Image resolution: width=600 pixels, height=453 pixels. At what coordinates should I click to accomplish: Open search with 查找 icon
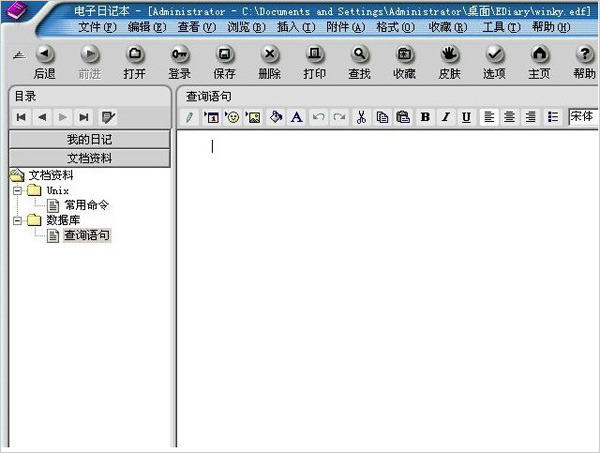click(360, 55)
